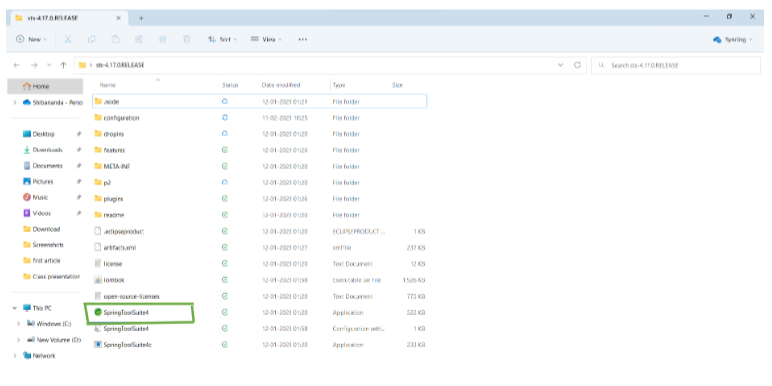
Task: Open Music in quick access
Action: (x=40, y=197)
